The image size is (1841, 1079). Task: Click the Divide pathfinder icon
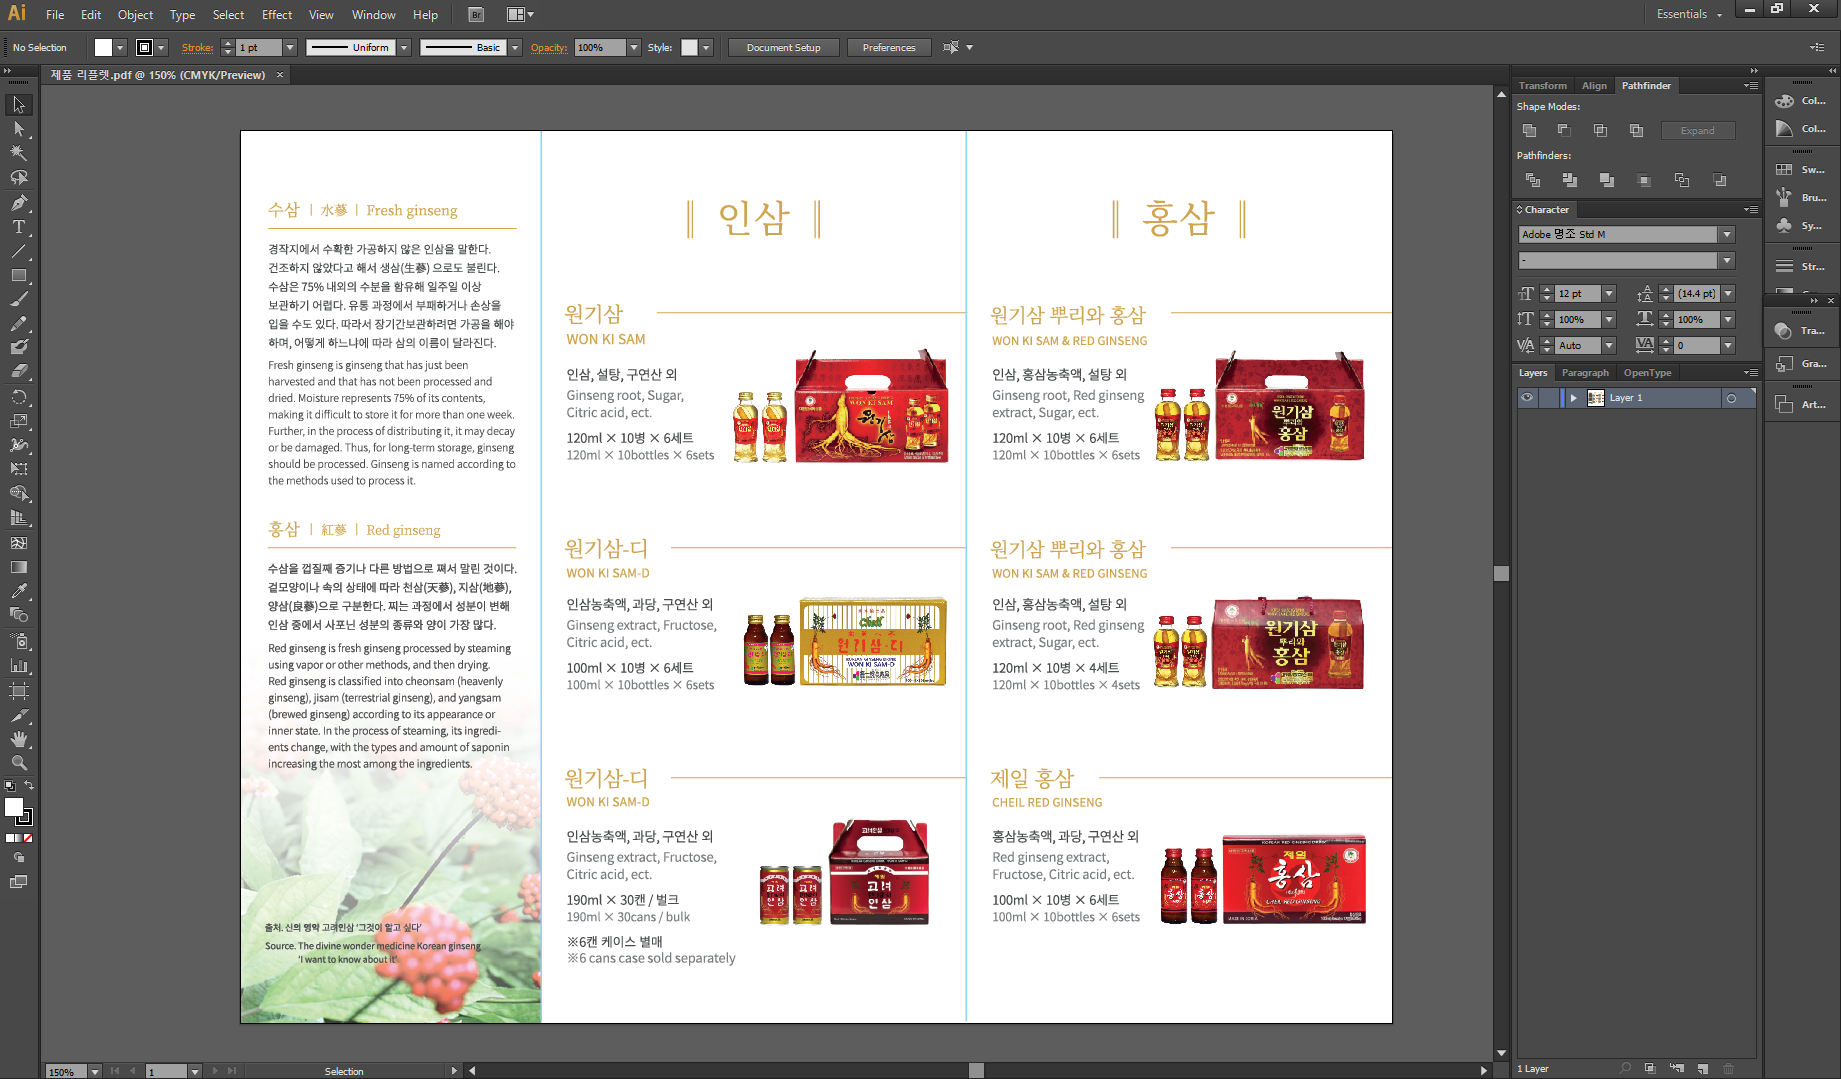pos(1533,180)
